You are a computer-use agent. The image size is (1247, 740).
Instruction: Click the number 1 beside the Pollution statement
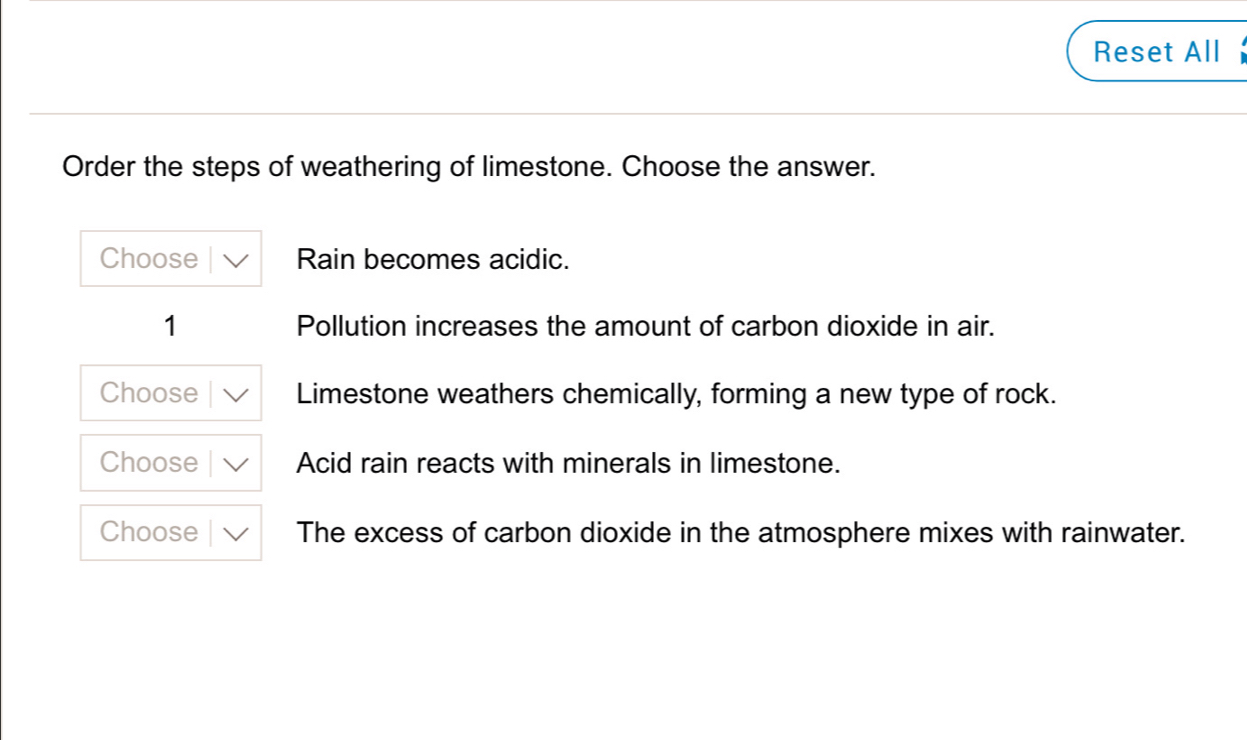171,326
